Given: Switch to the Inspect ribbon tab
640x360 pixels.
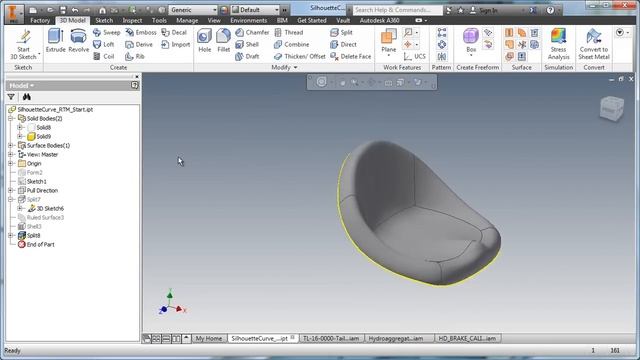Looking at the screenshot, I should pos(132,20).
